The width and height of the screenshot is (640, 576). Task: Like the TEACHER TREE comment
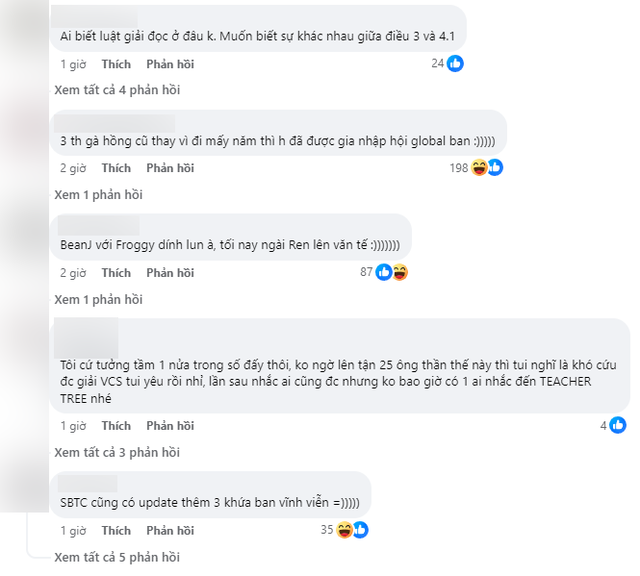pos(116,426)
